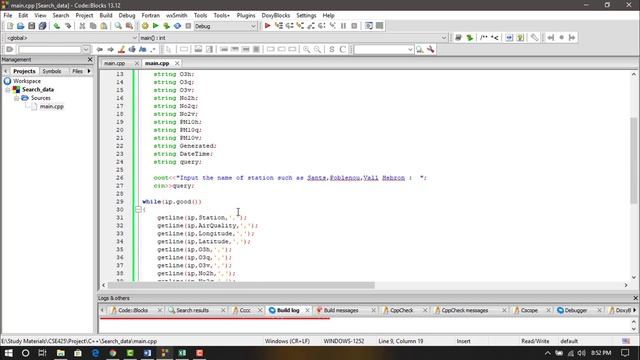Toggle the comment highlight C icon
Image resolution: width=640 pixels, height=360 pixels.
tap(342, 49)
